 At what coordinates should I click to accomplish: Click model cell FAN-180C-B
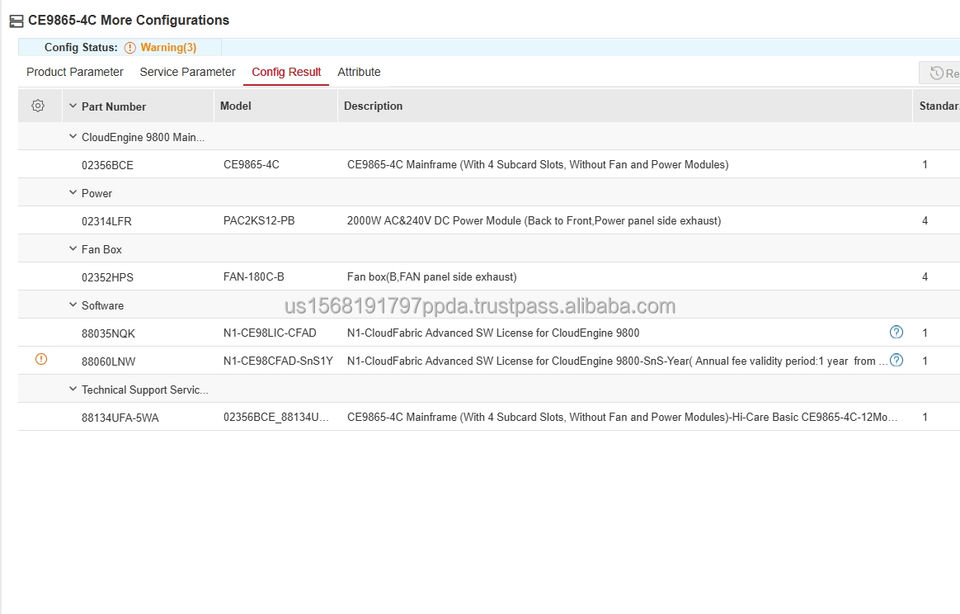[253, 277]
